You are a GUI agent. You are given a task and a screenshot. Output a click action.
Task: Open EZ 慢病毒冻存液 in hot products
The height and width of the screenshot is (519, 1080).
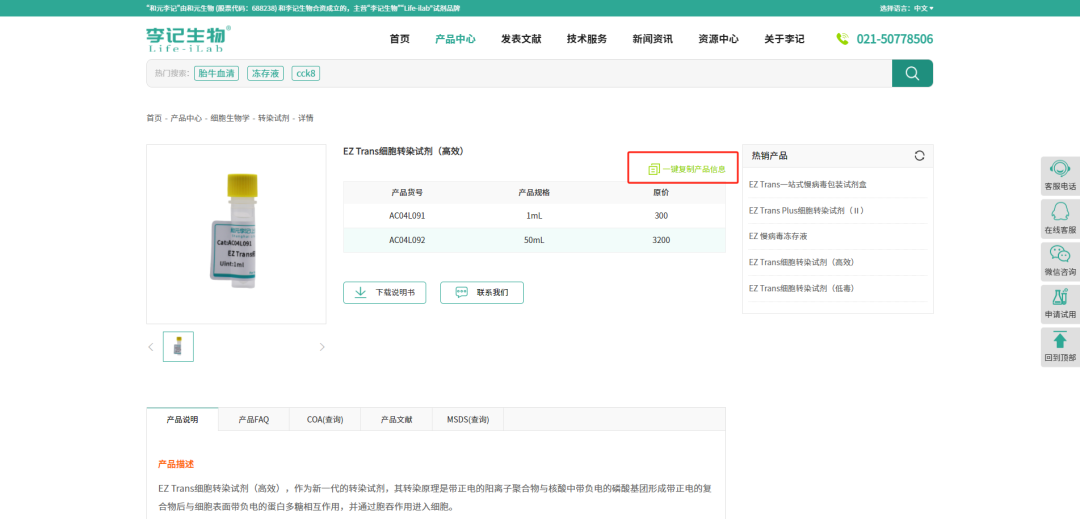point(778,236)
